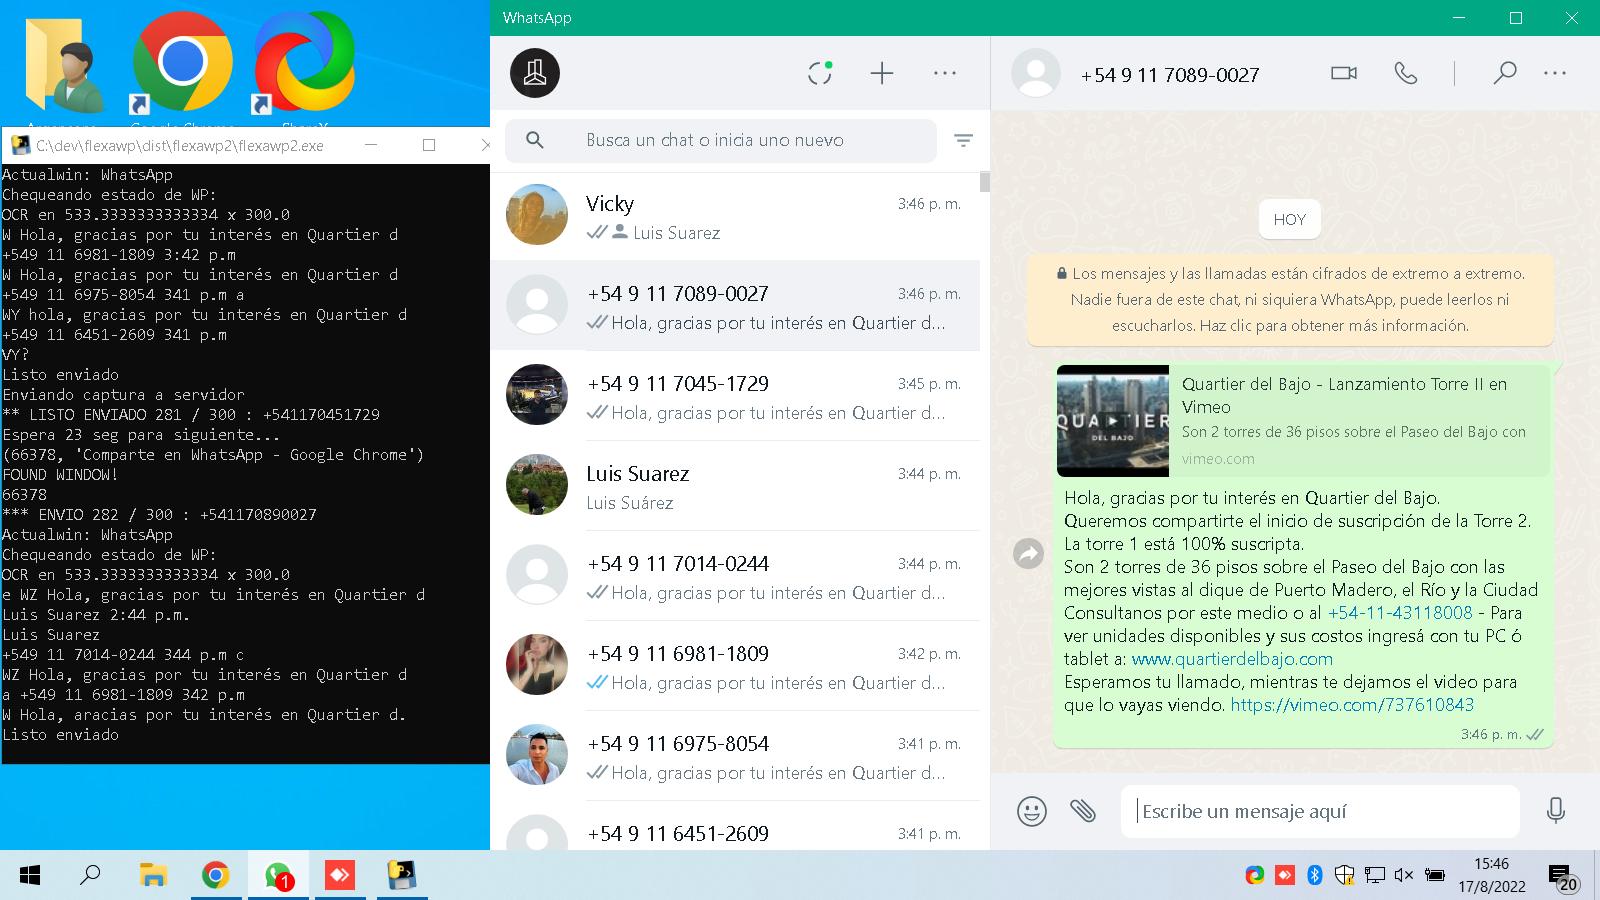Attach a file with the paperclip icon
This screenshot has height=900, width=1600.
click(x=1083, y=810)
